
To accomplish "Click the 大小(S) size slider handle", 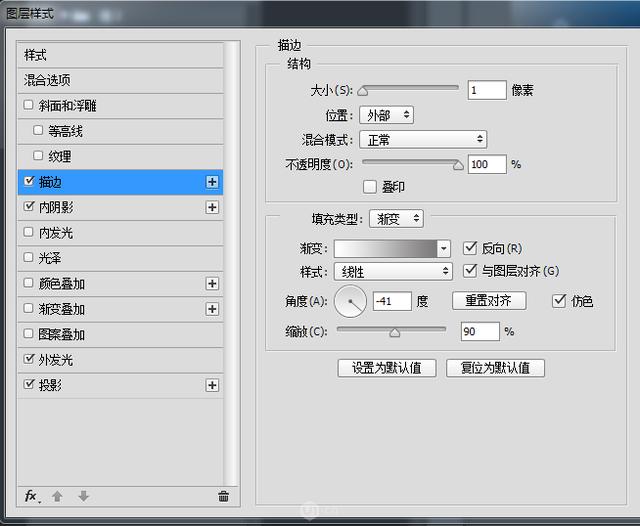I will pos(362,92).
